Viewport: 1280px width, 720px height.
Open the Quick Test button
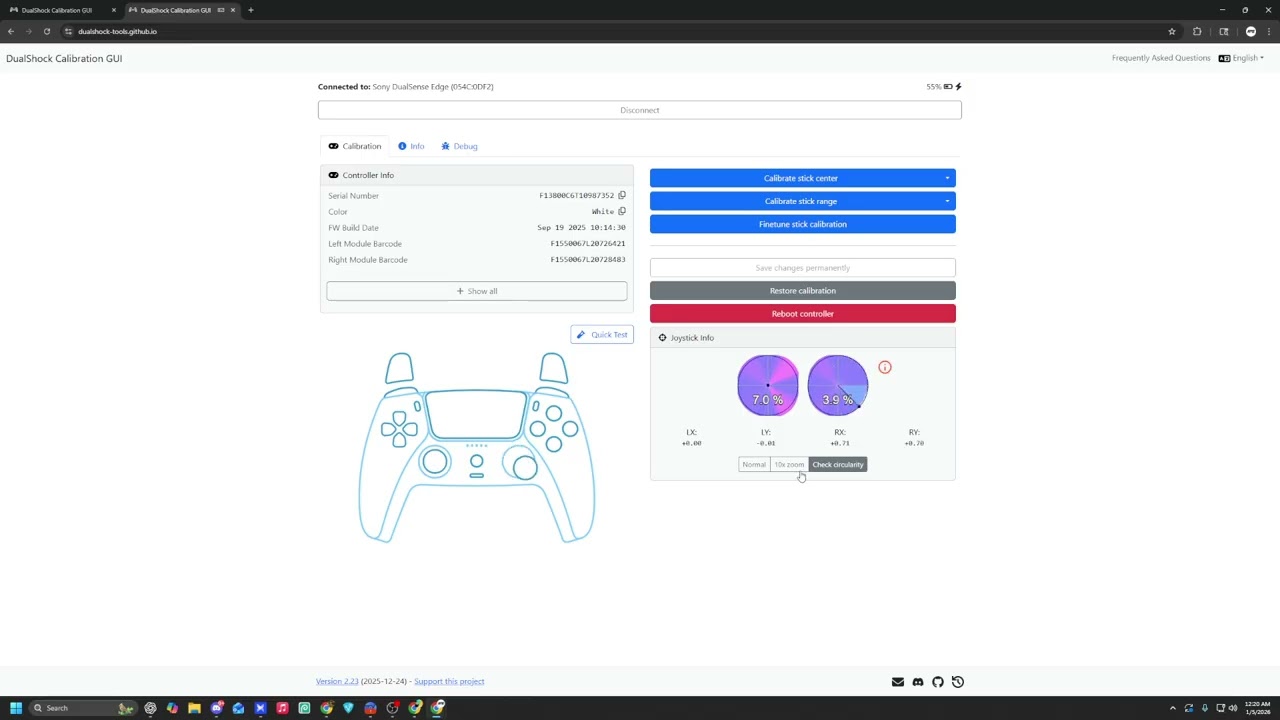point(602,335)
